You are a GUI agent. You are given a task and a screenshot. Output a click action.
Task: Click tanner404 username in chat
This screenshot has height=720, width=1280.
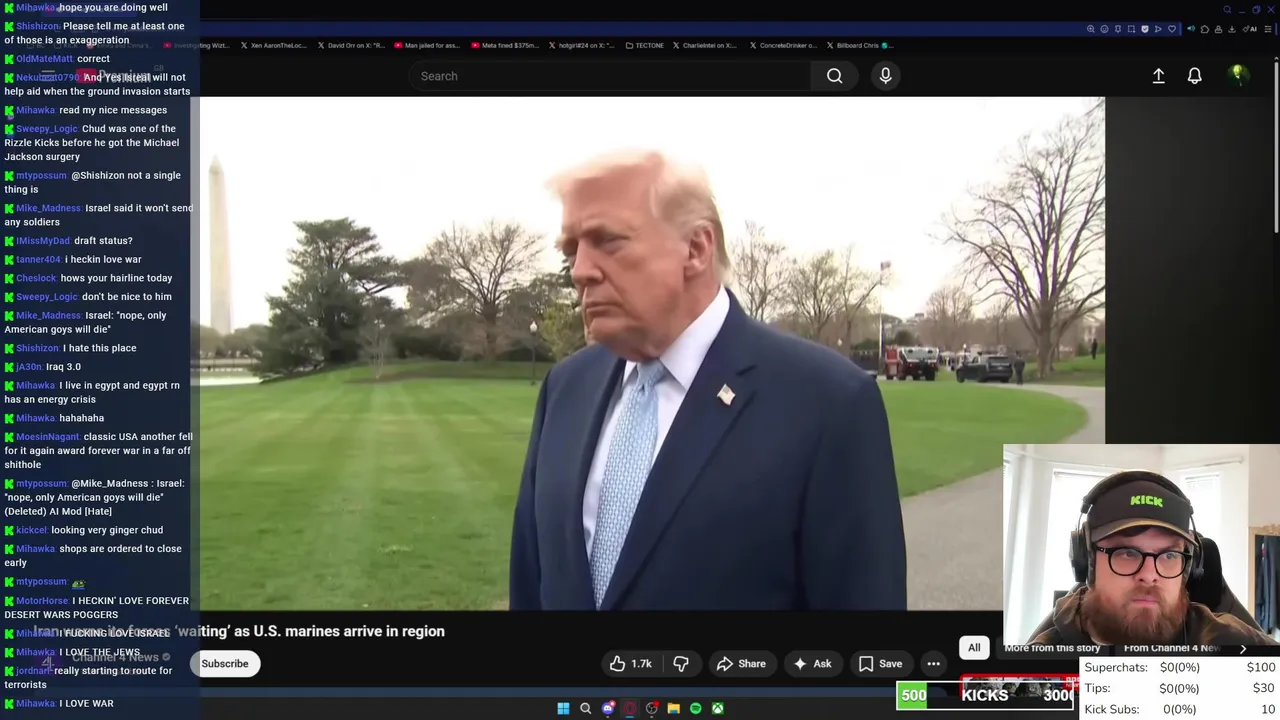point(38,260)
